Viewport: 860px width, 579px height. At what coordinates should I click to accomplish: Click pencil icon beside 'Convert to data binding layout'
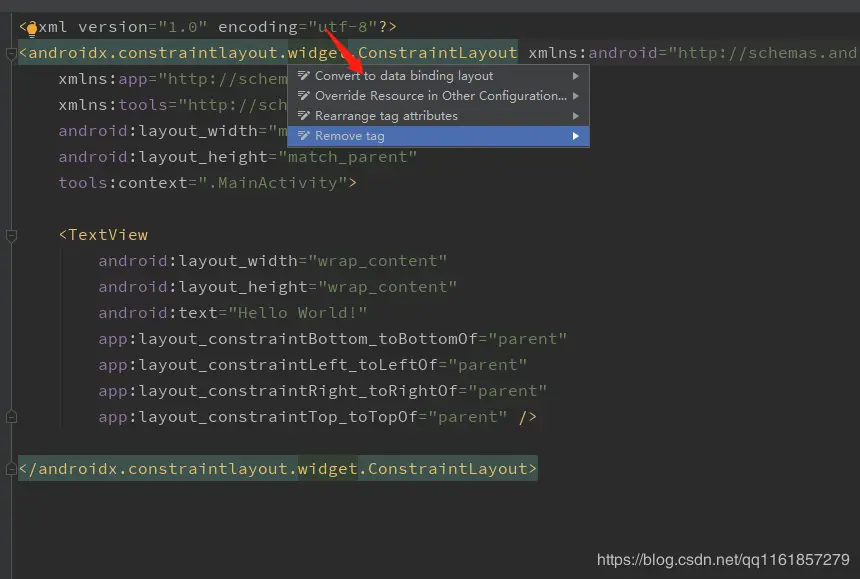[x=303, y=75]
